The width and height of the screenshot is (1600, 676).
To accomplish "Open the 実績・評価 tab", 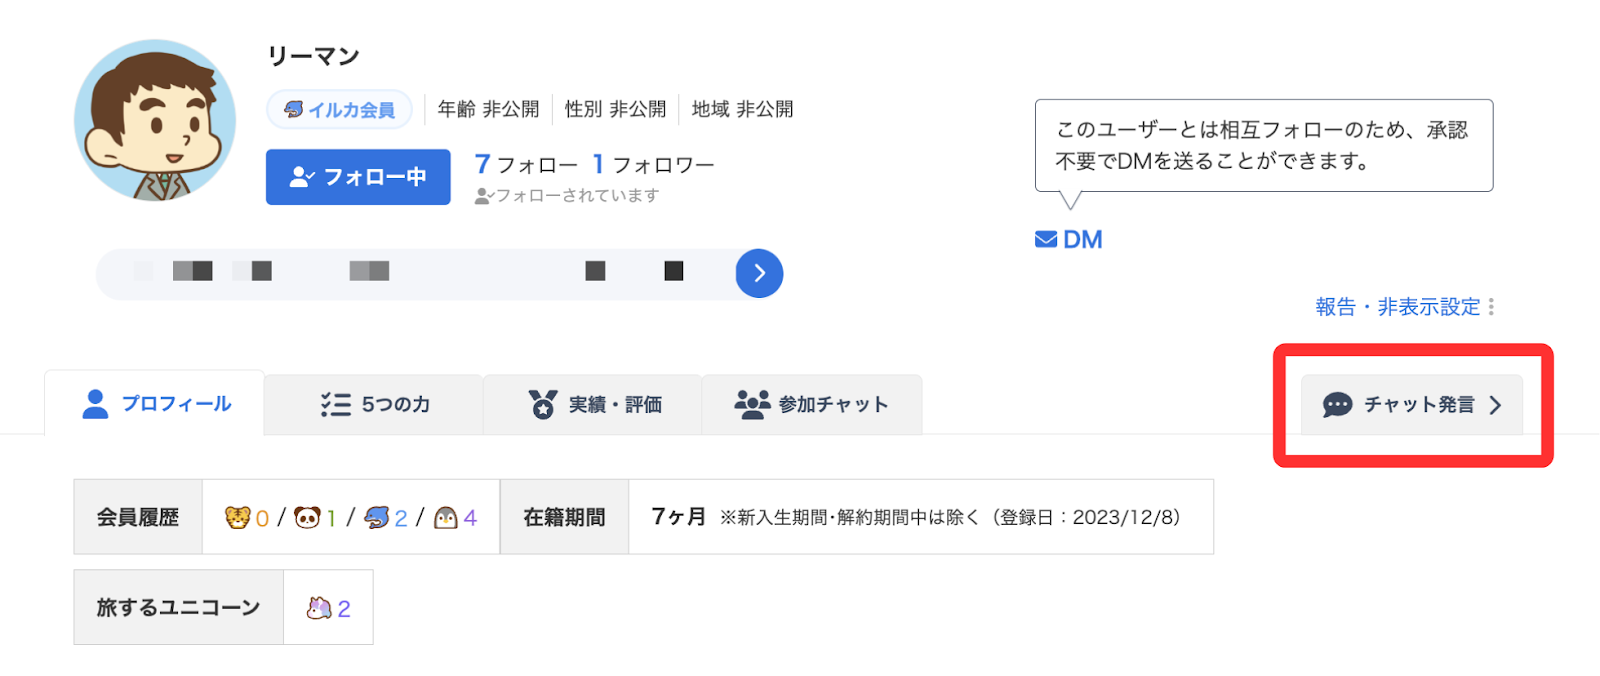I will click(x=594, y=404).
